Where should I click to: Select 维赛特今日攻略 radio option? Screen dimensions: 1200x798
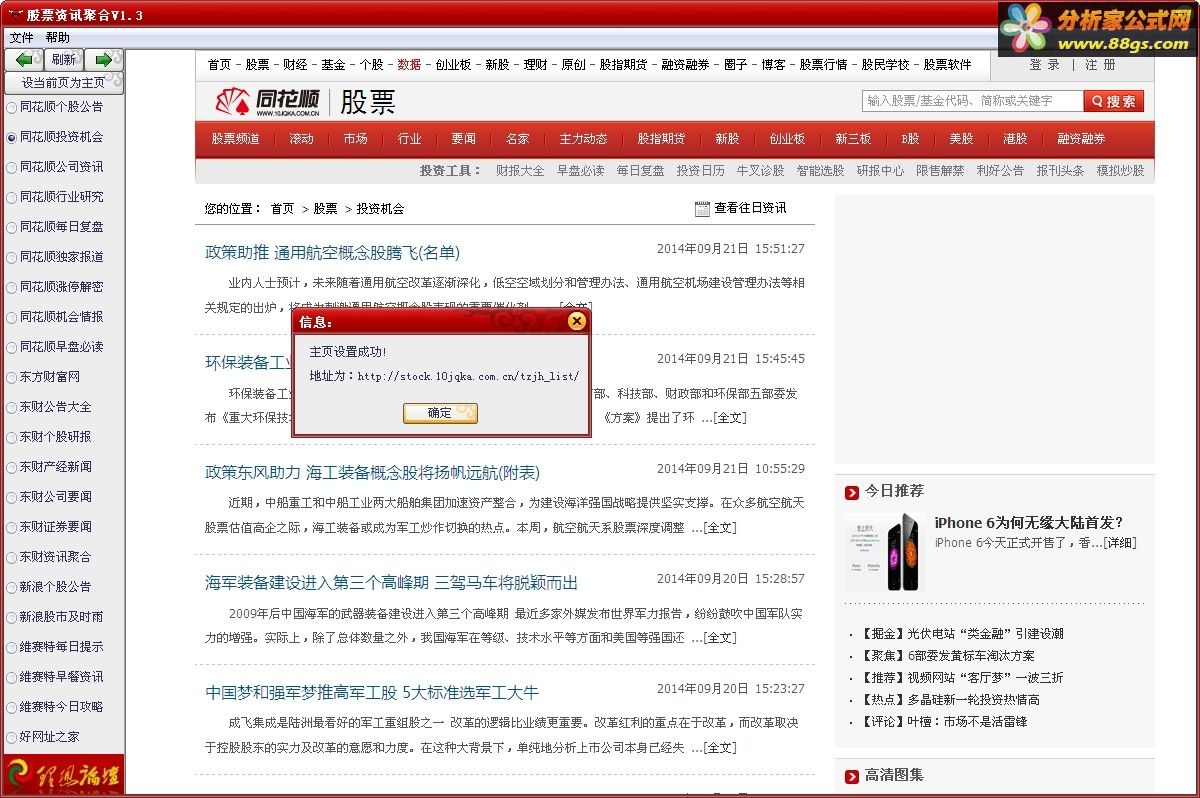tap(55, 707)
